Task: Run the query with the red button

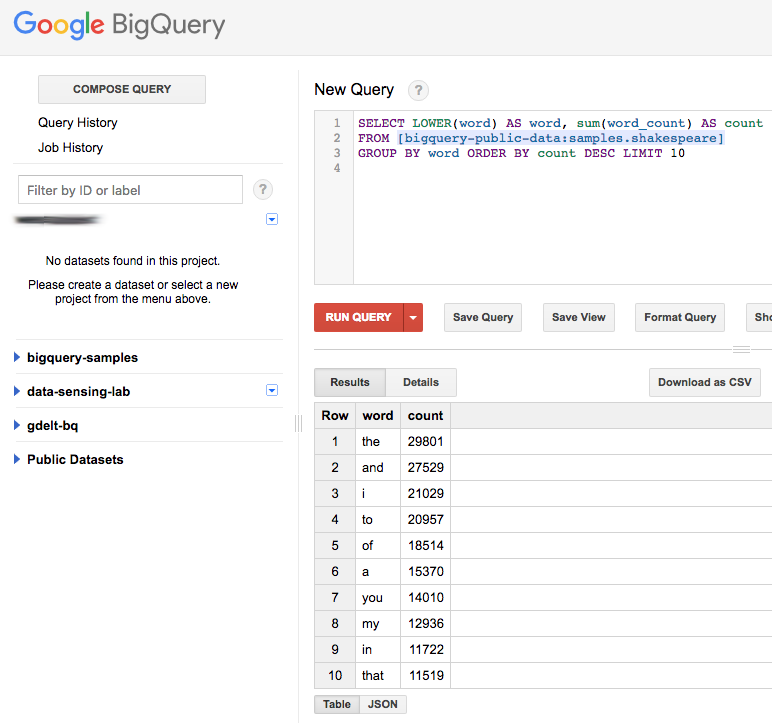Action: click(x=358, y=318)
